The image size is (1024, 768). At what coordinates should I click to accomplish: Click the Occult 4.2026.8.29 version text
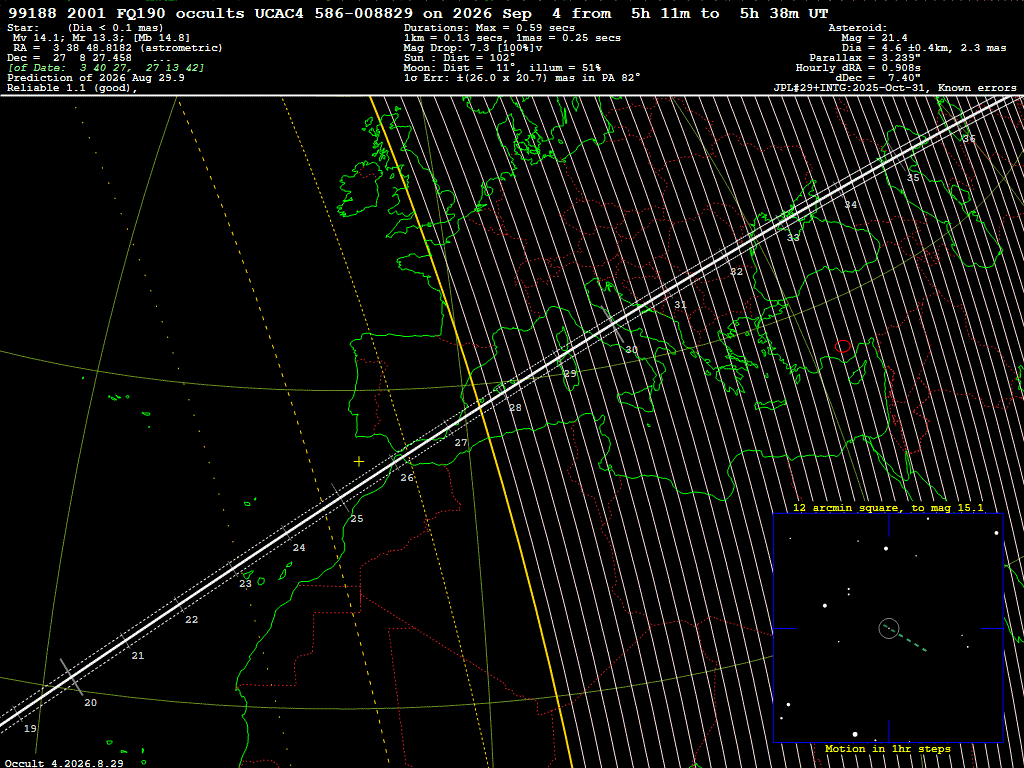(64, 763)
